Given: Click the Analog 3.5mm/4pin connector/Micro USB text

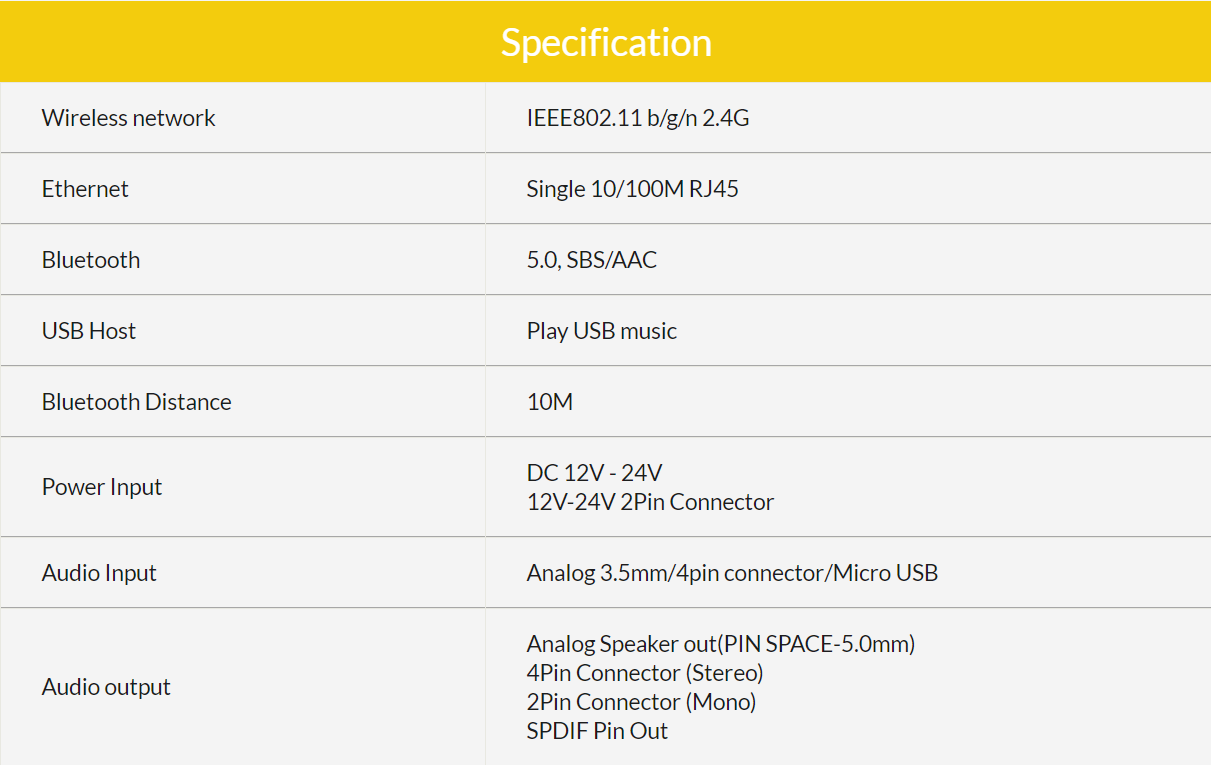Looking at the screenshot, I should pos(732,573).
